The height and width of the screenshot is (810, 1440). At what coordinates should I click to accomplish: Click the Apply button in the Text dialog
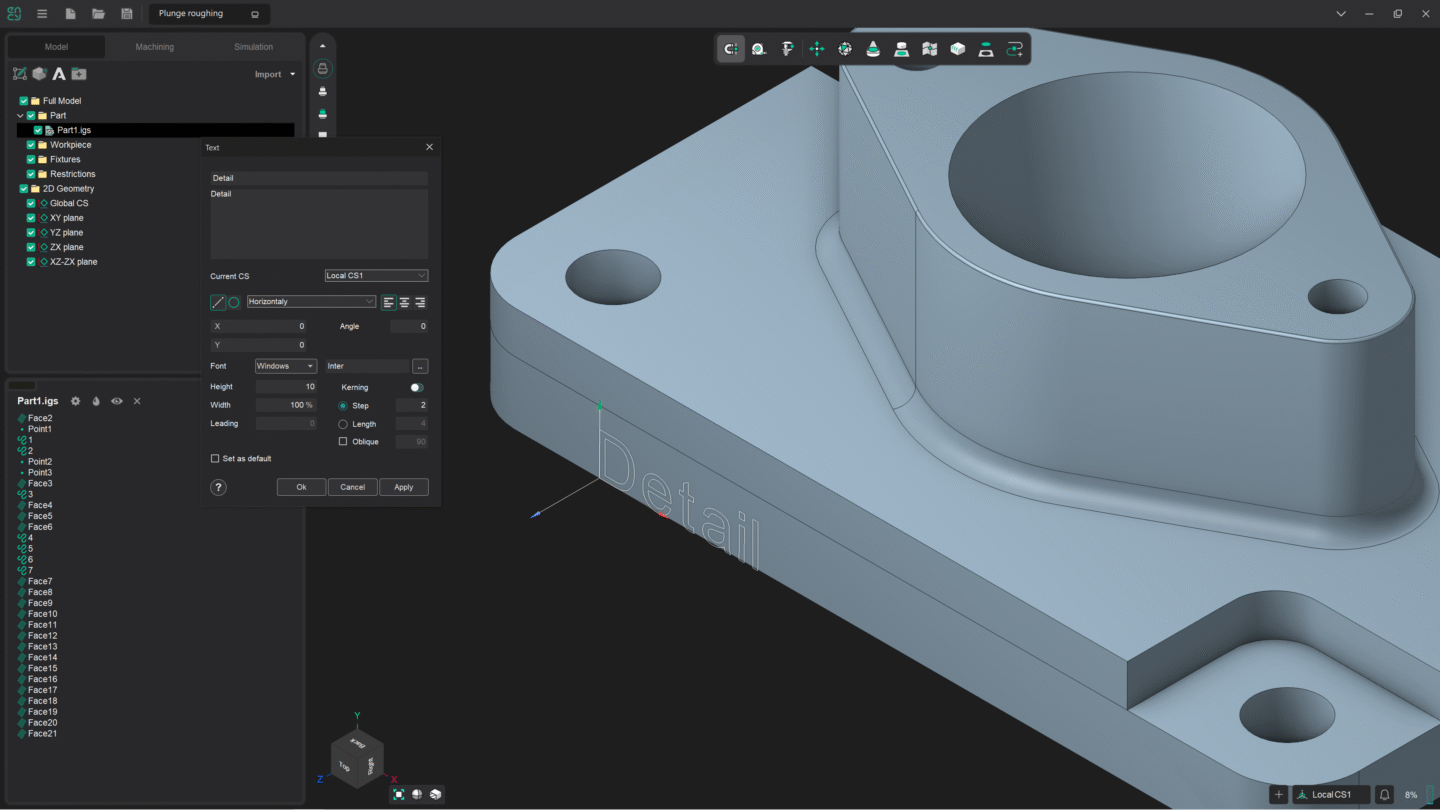click(404, 487)
